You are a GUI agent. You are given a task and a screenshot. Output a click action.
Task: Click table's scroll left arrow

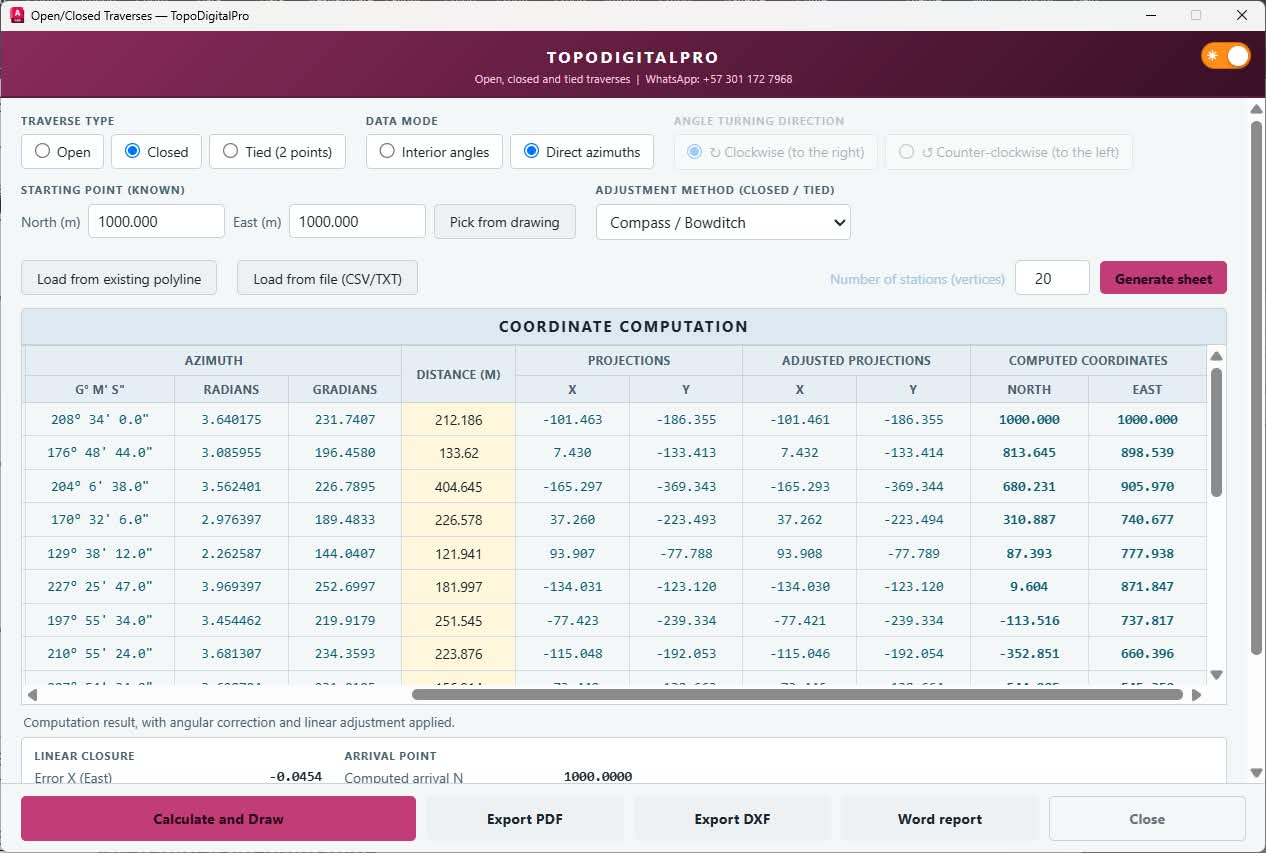32,694
